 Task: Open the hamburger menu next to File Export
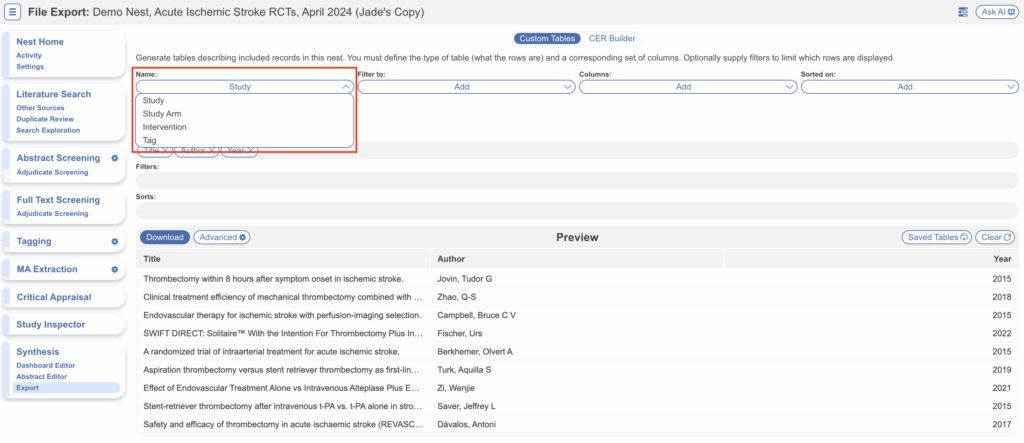pyautogui.click(x=13, y=11)
